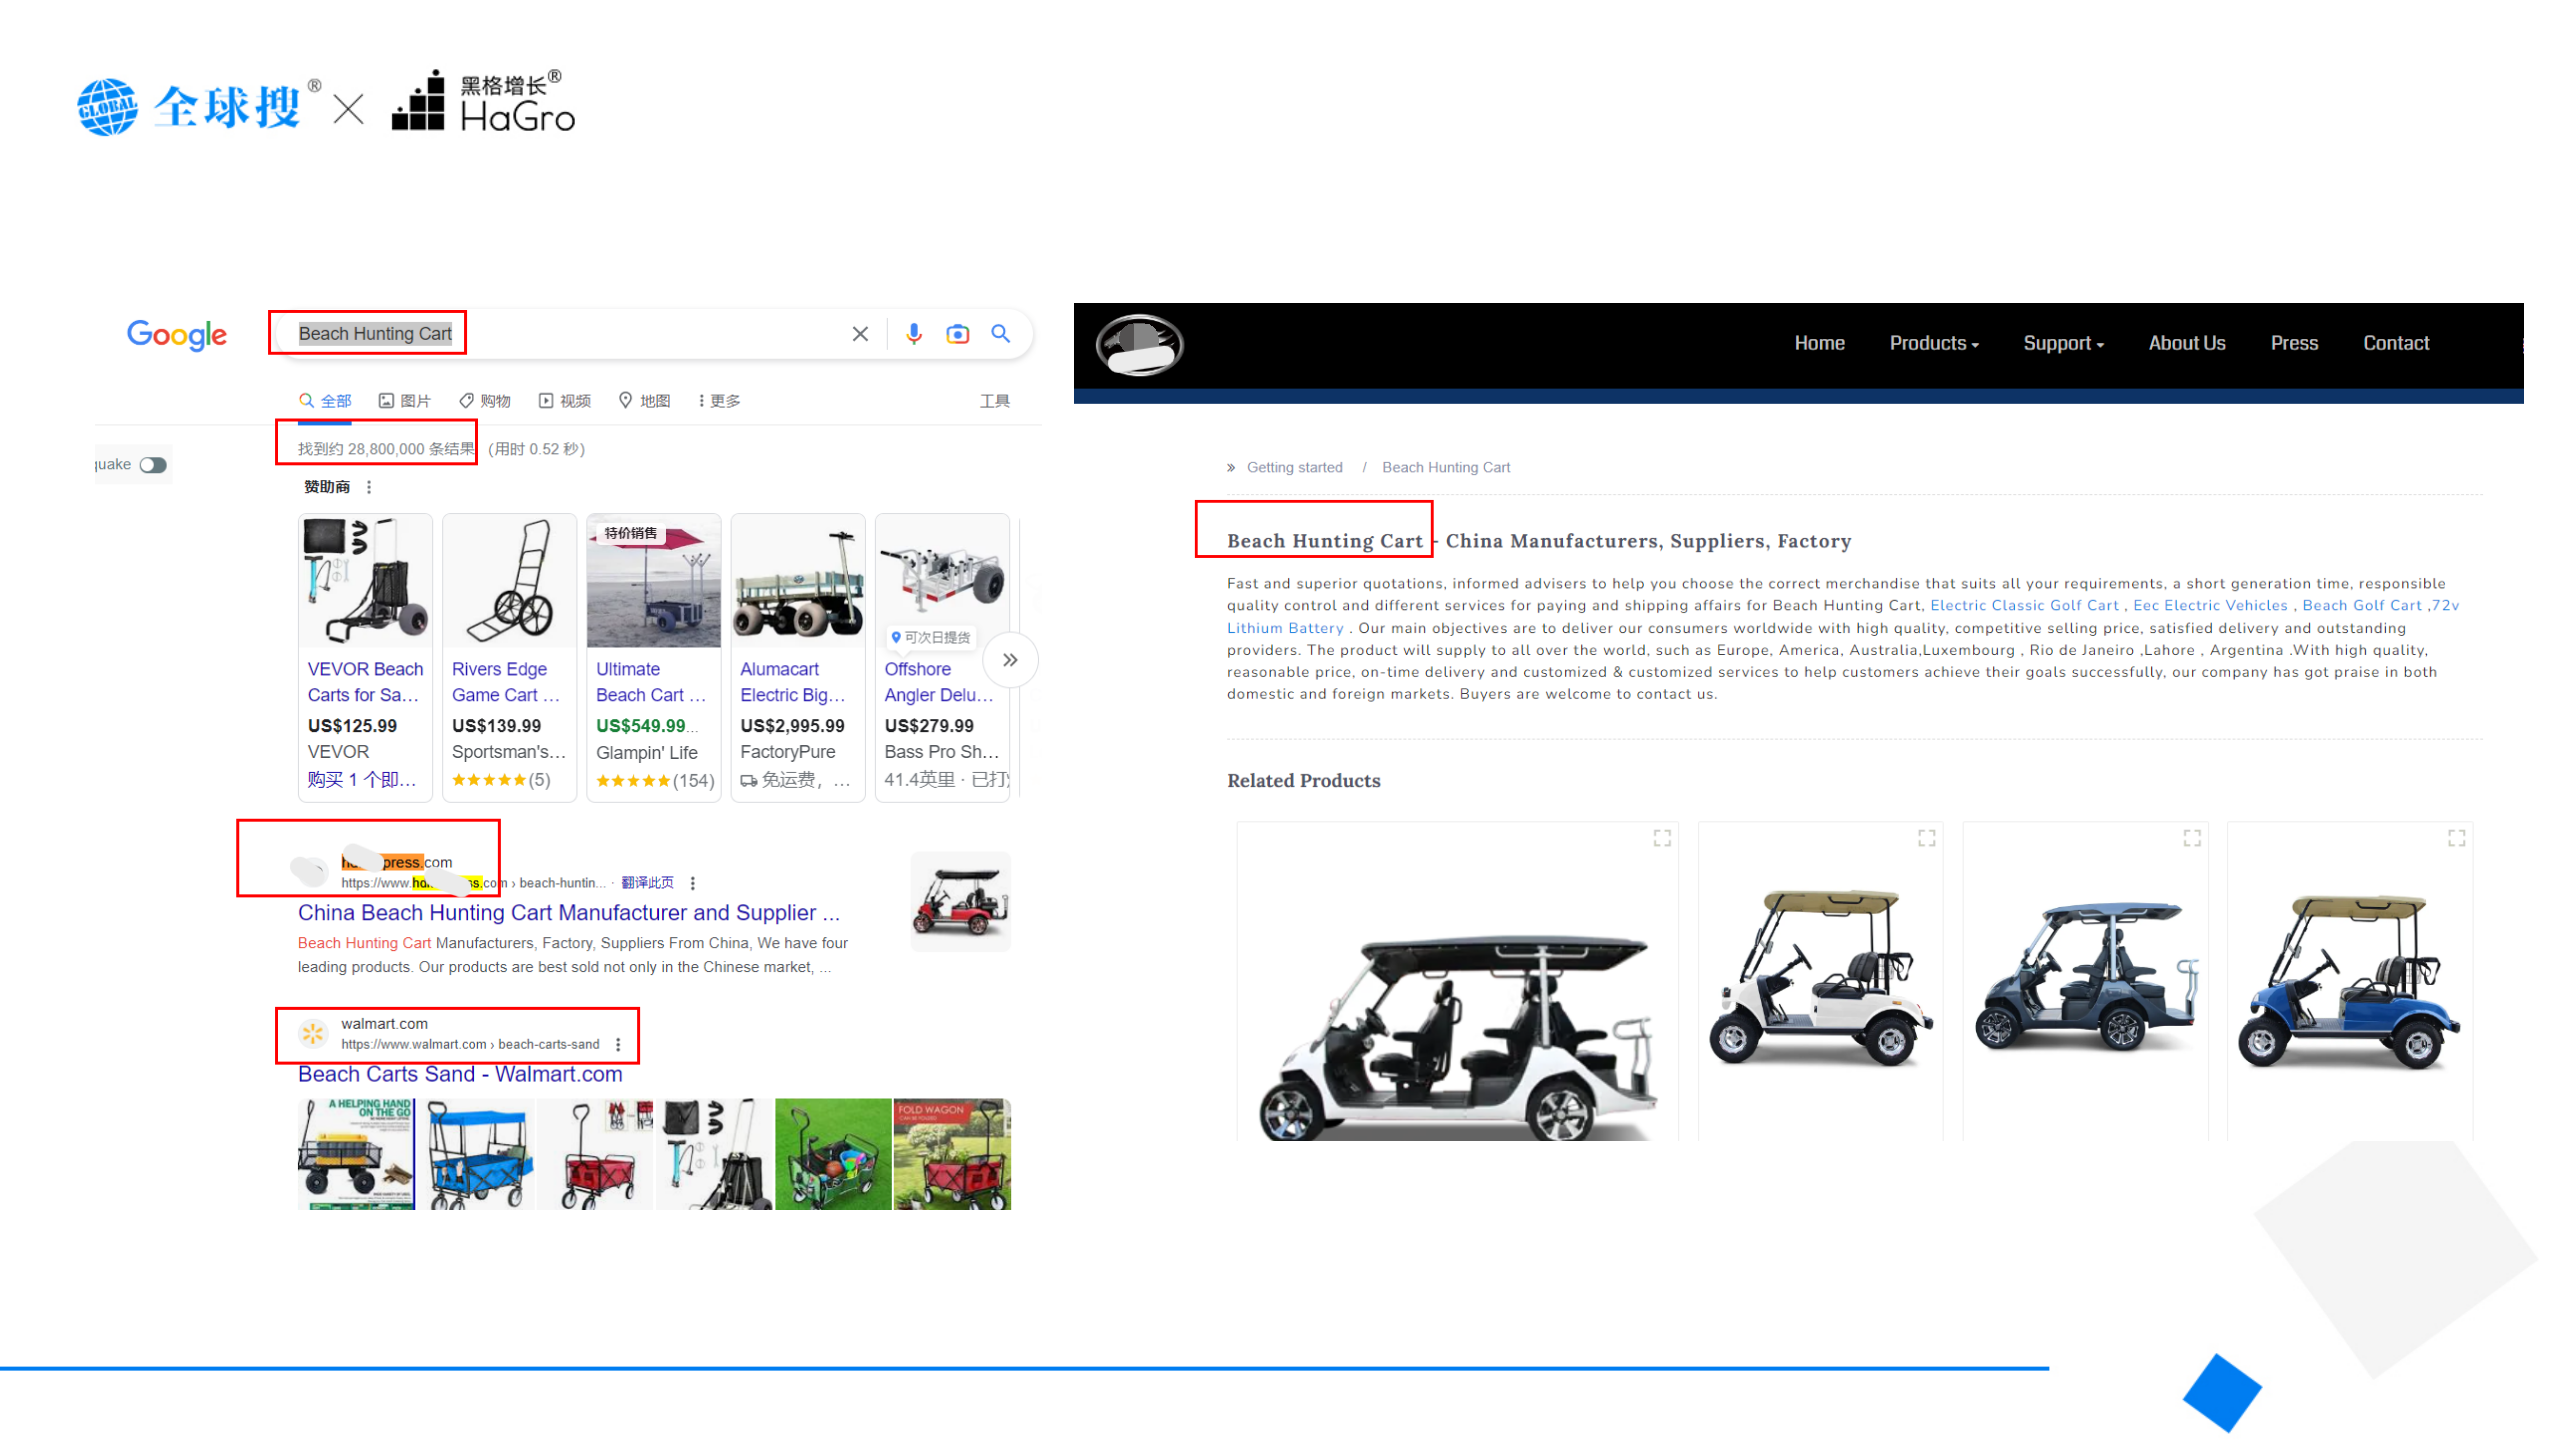Open the blue golf cart product thumbnail

2348,985
